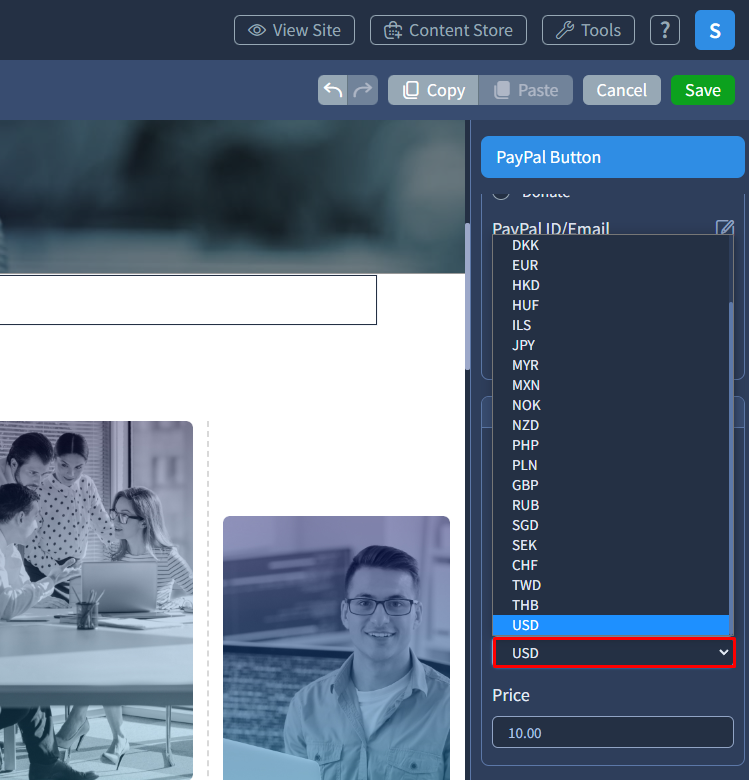Select PHP currency option
Image resolution: width=749 pixels, height=780 pixels.
pos(611,445)
